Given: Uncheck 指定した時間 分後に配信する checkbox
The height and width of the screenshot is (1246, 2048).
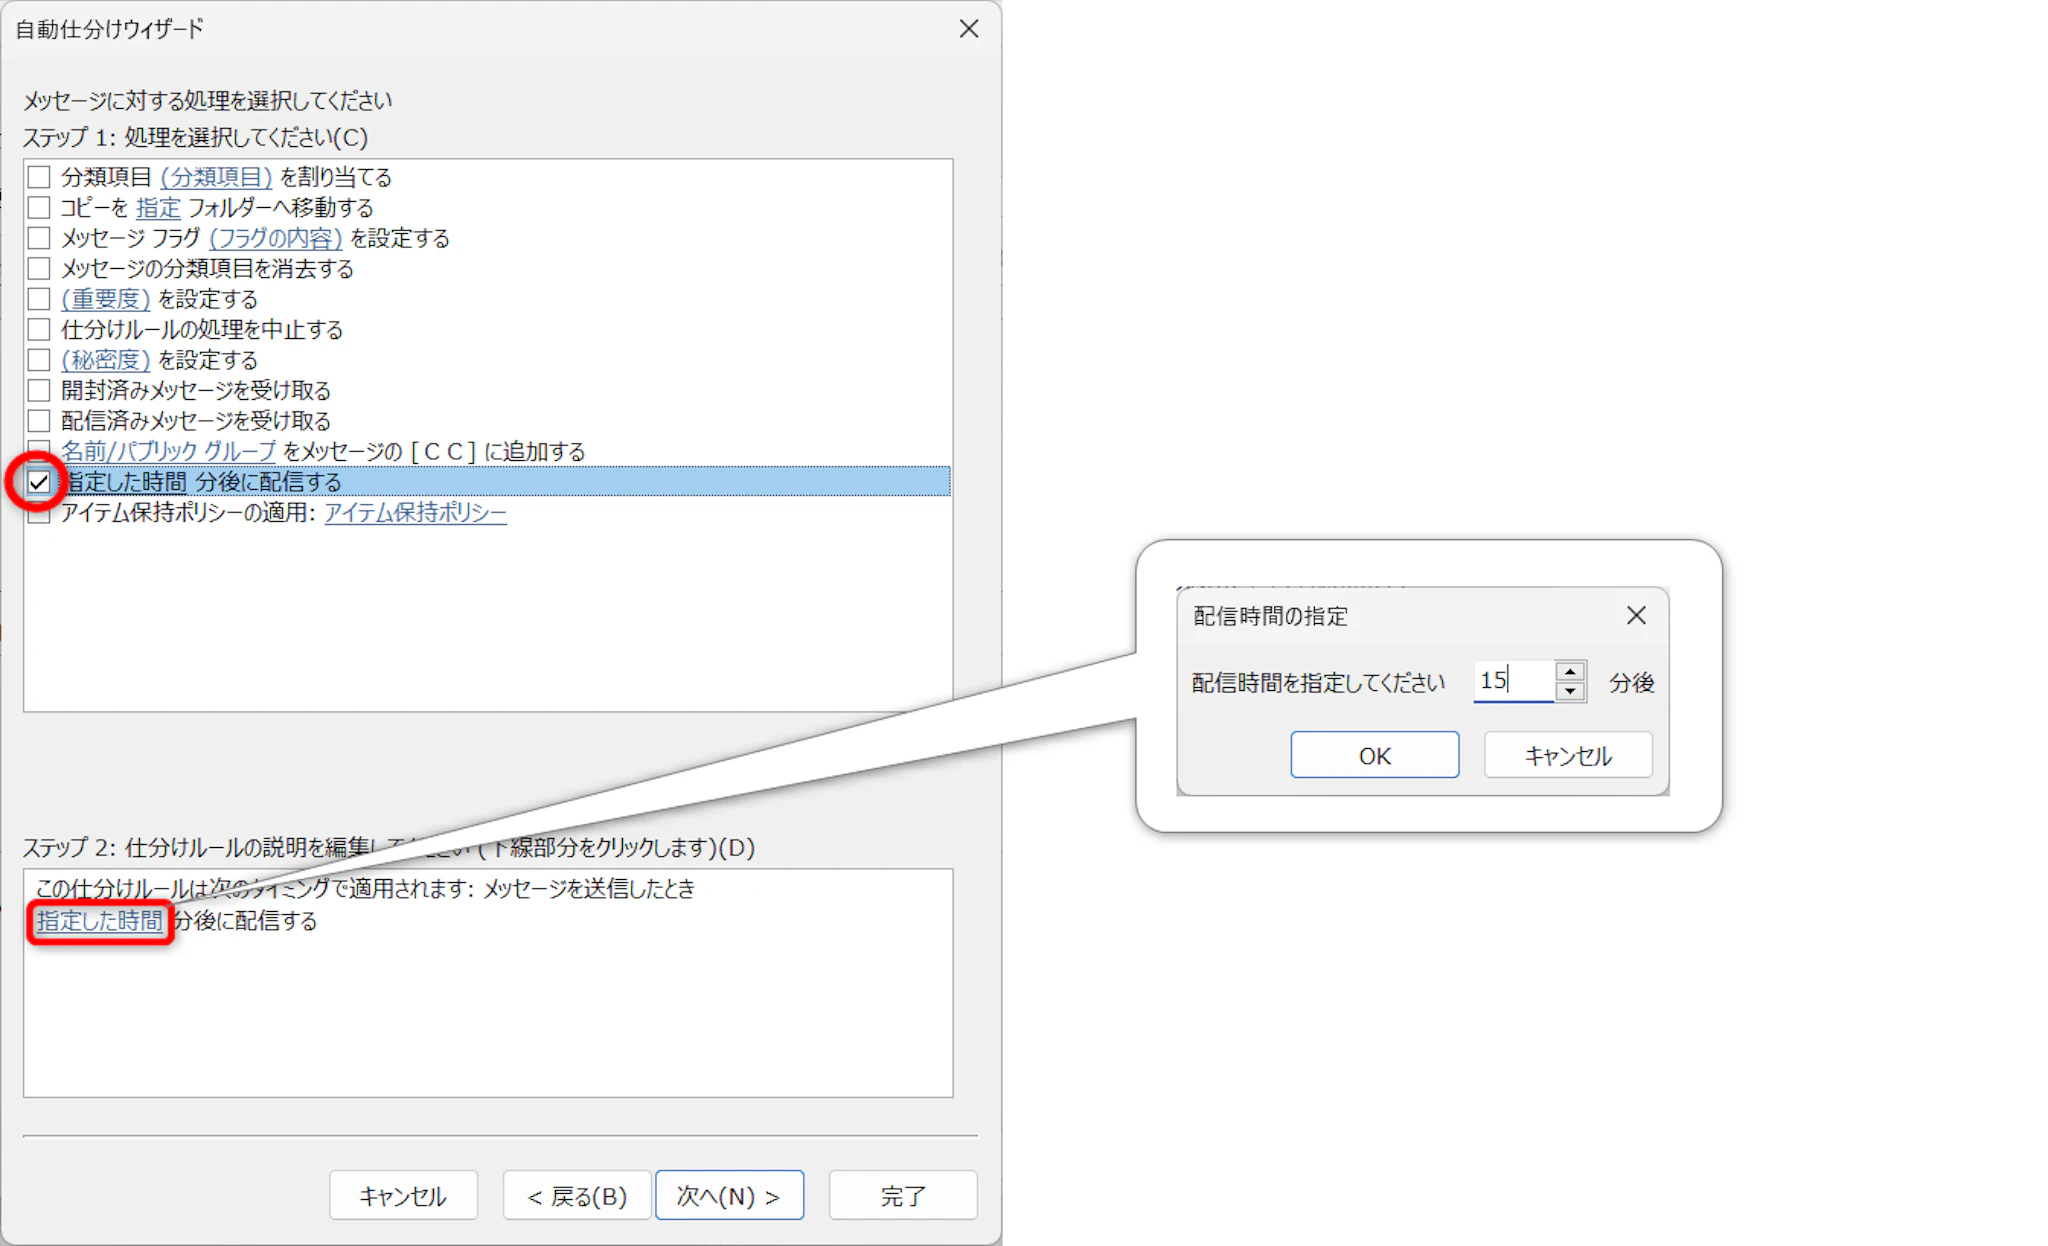Looking at the screenshot, I should coord(39,483).
